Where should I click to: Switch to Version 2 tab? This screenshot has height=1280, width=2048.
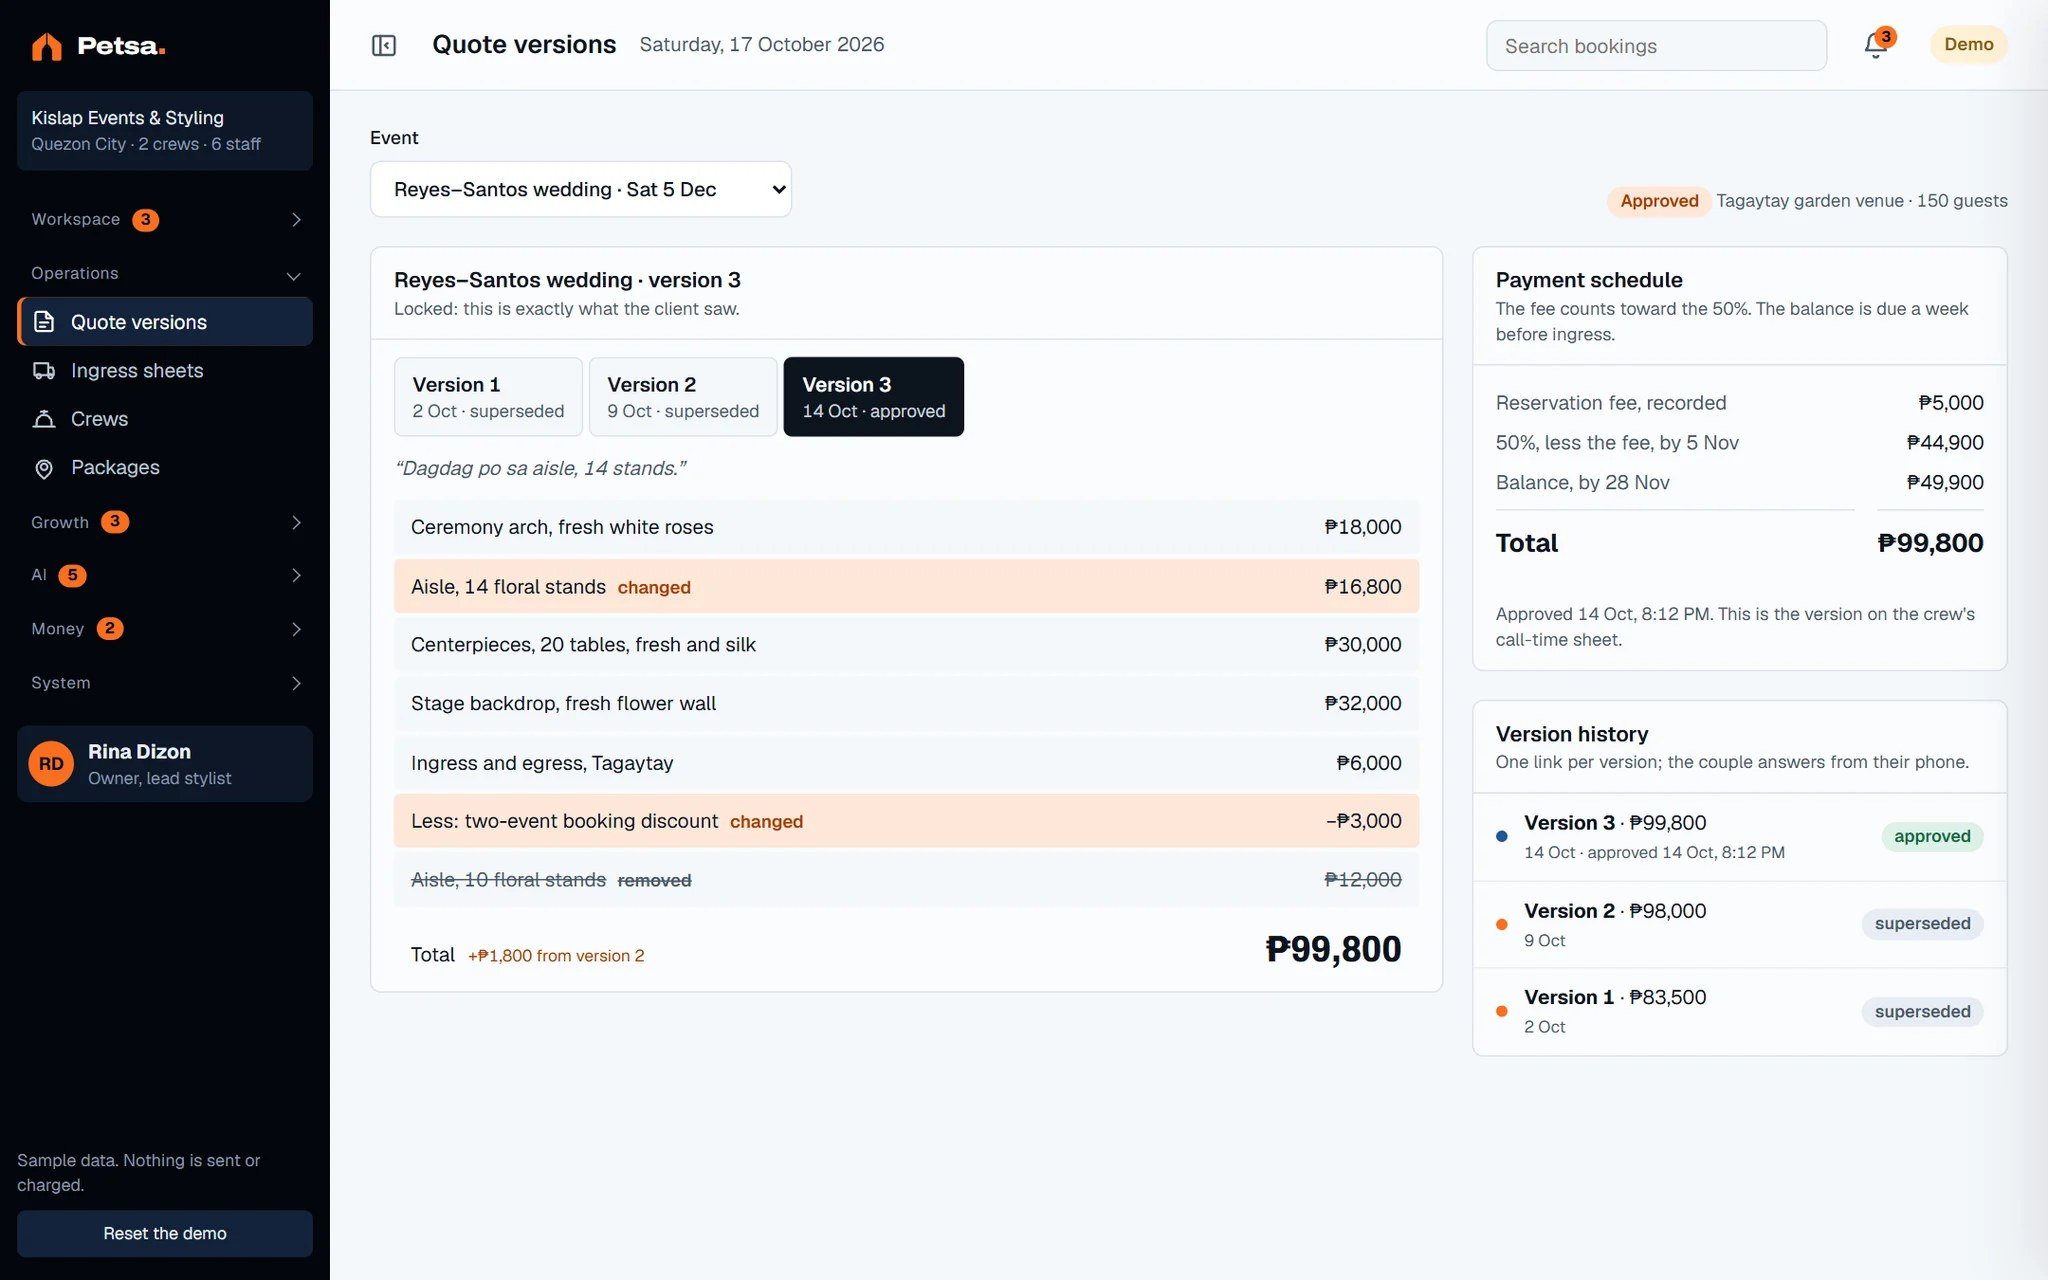[x=683, y=397]
